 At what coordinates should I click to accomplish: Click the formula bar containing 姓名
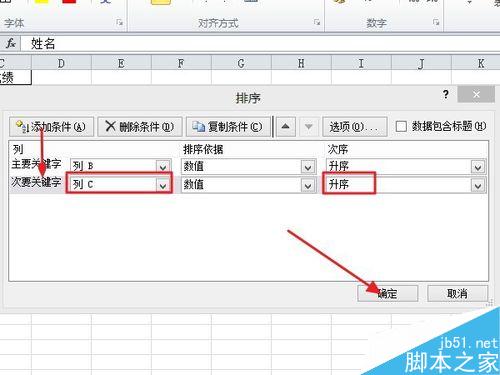260,44
